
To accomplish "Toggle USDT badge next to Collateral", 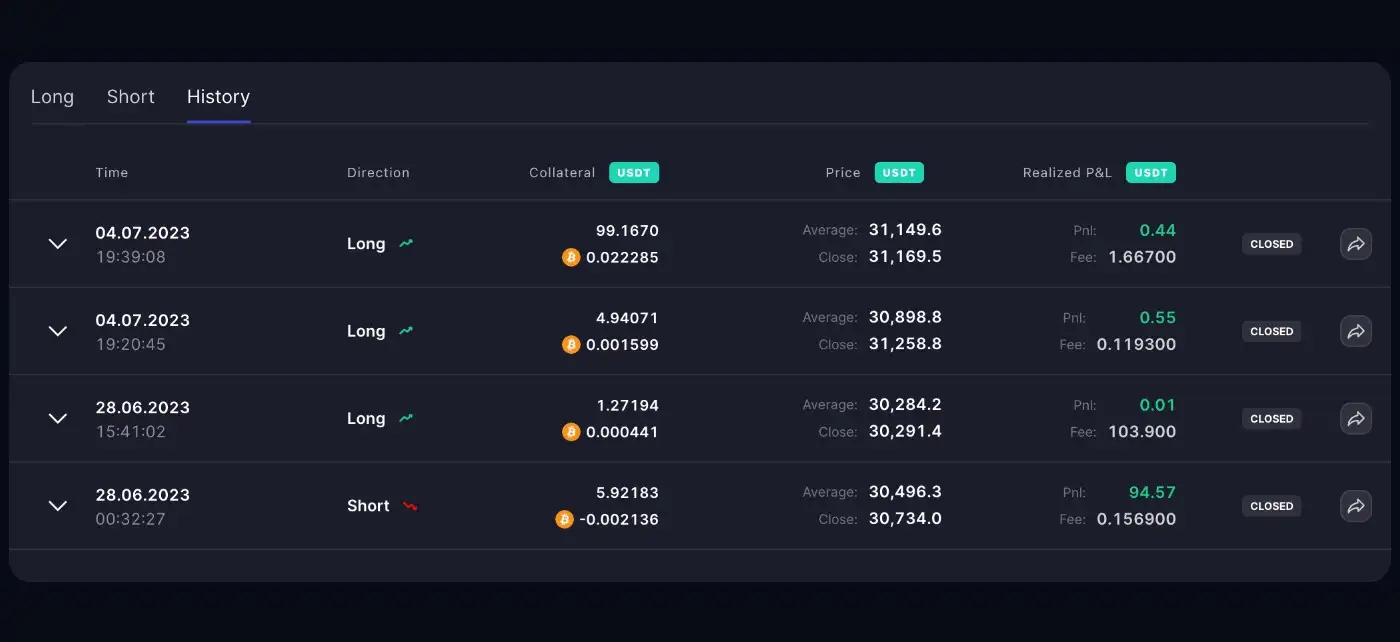I will [x=634, y=173].
